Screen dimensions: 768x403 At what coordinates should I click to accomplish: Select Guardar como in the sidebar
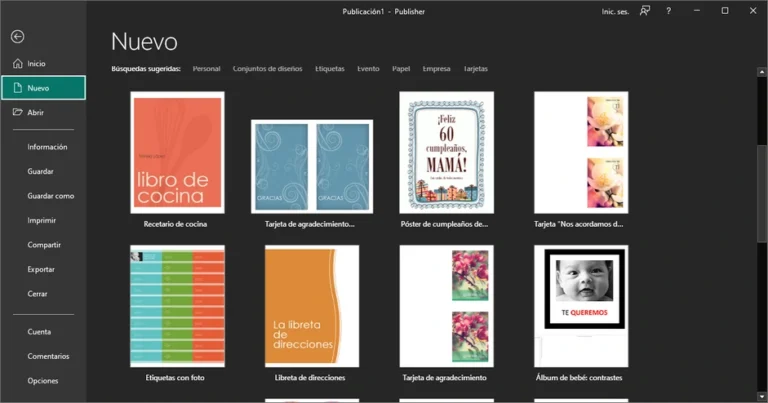51,196
